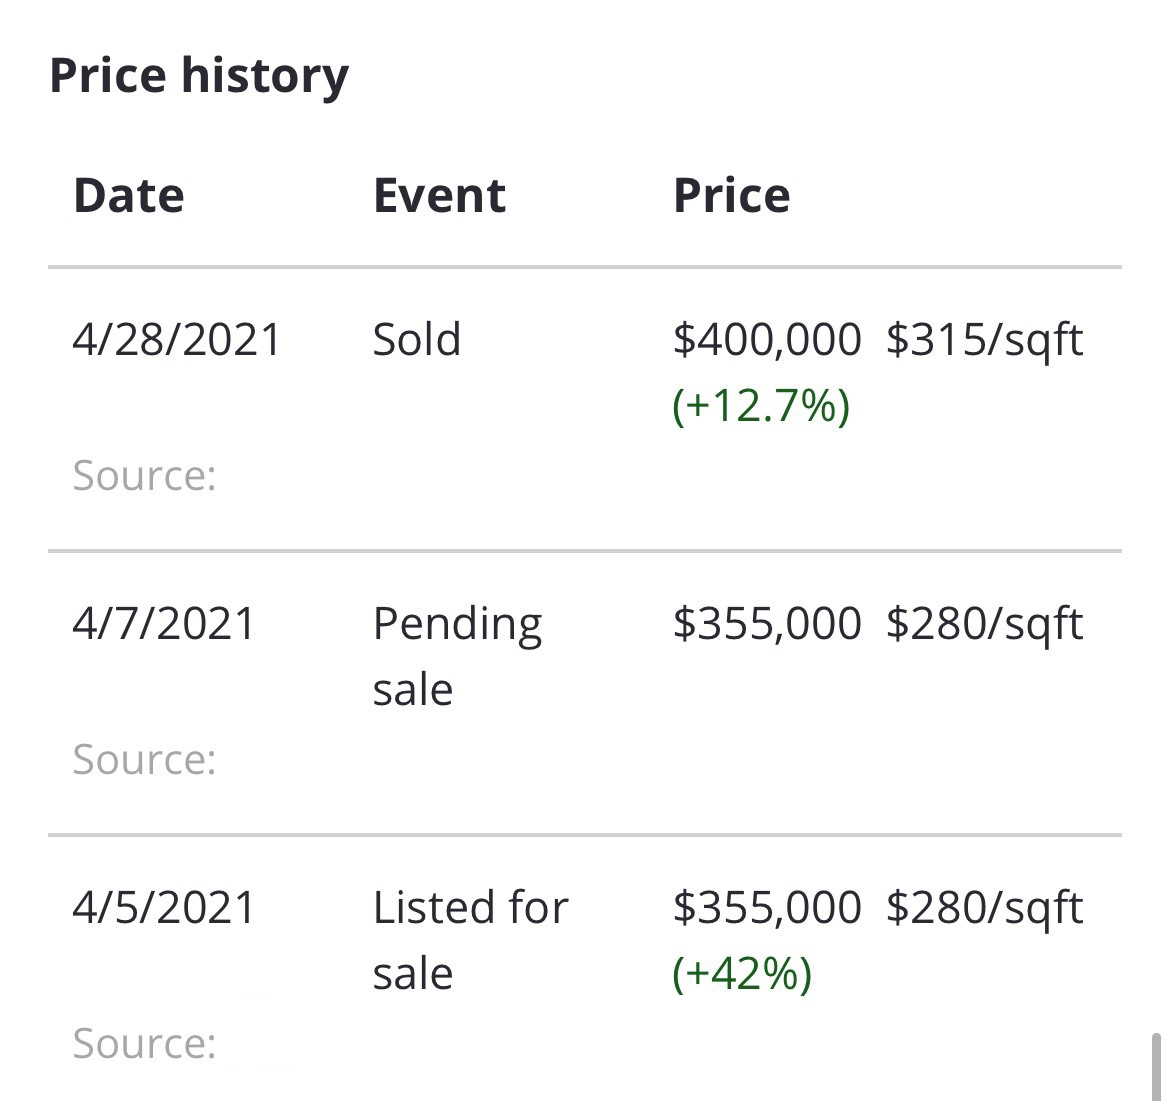Click the 4/5/2021 date
The width and height of the screenshot is (1170, 1101).
pos(163,908)
